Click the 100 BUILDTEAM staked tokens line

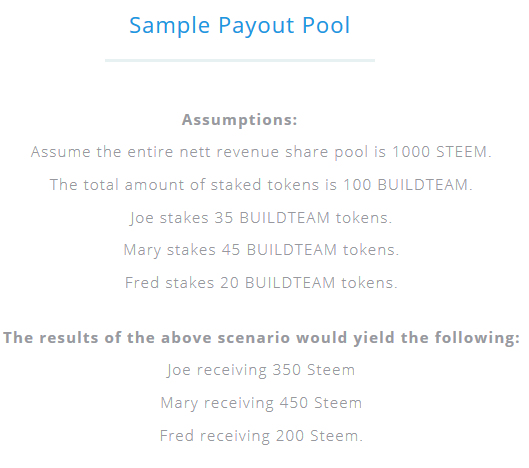point(261,185)
